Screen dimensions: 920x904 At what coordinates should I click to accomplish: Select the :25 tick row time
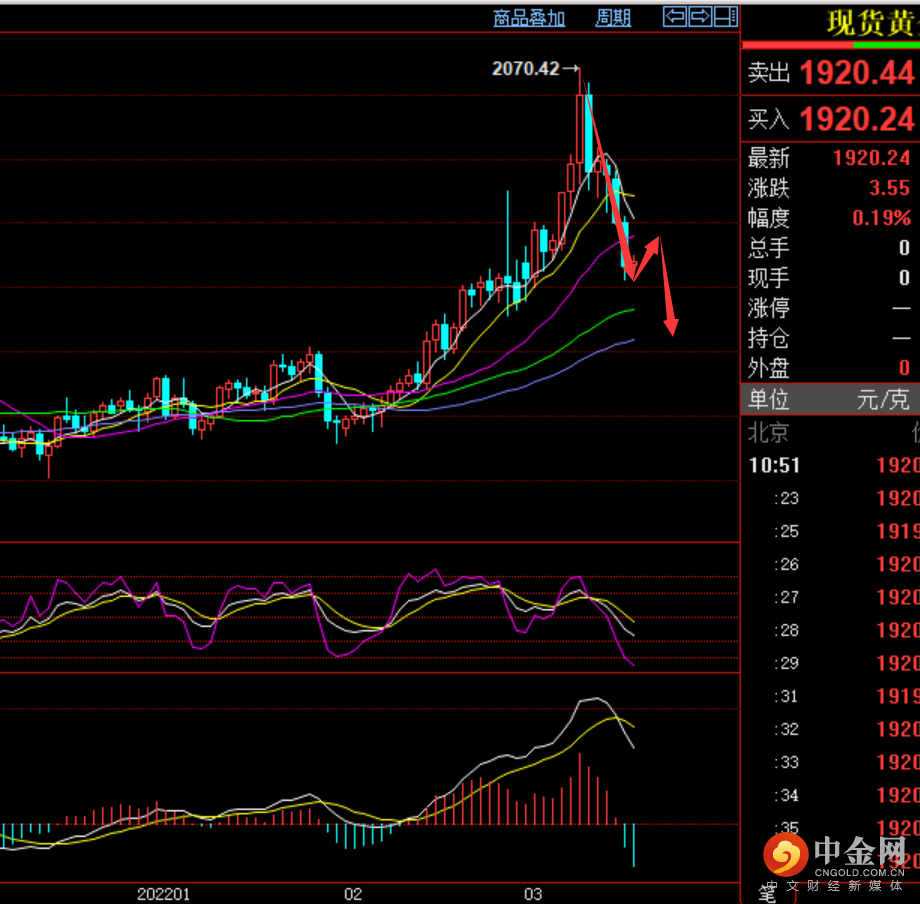coord(786,531)
